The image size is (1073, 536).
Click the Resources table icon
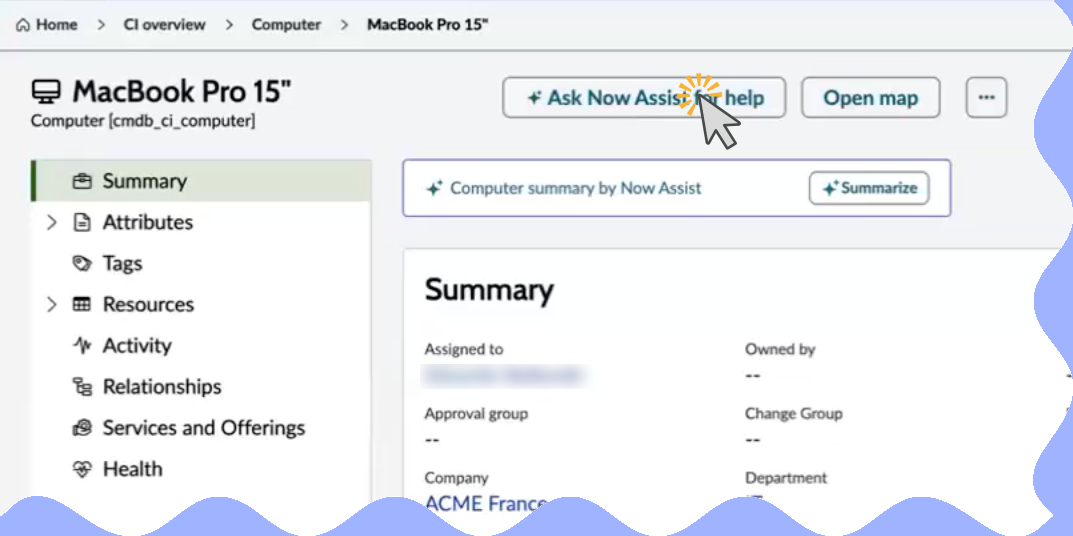click(x=82, y=305)
